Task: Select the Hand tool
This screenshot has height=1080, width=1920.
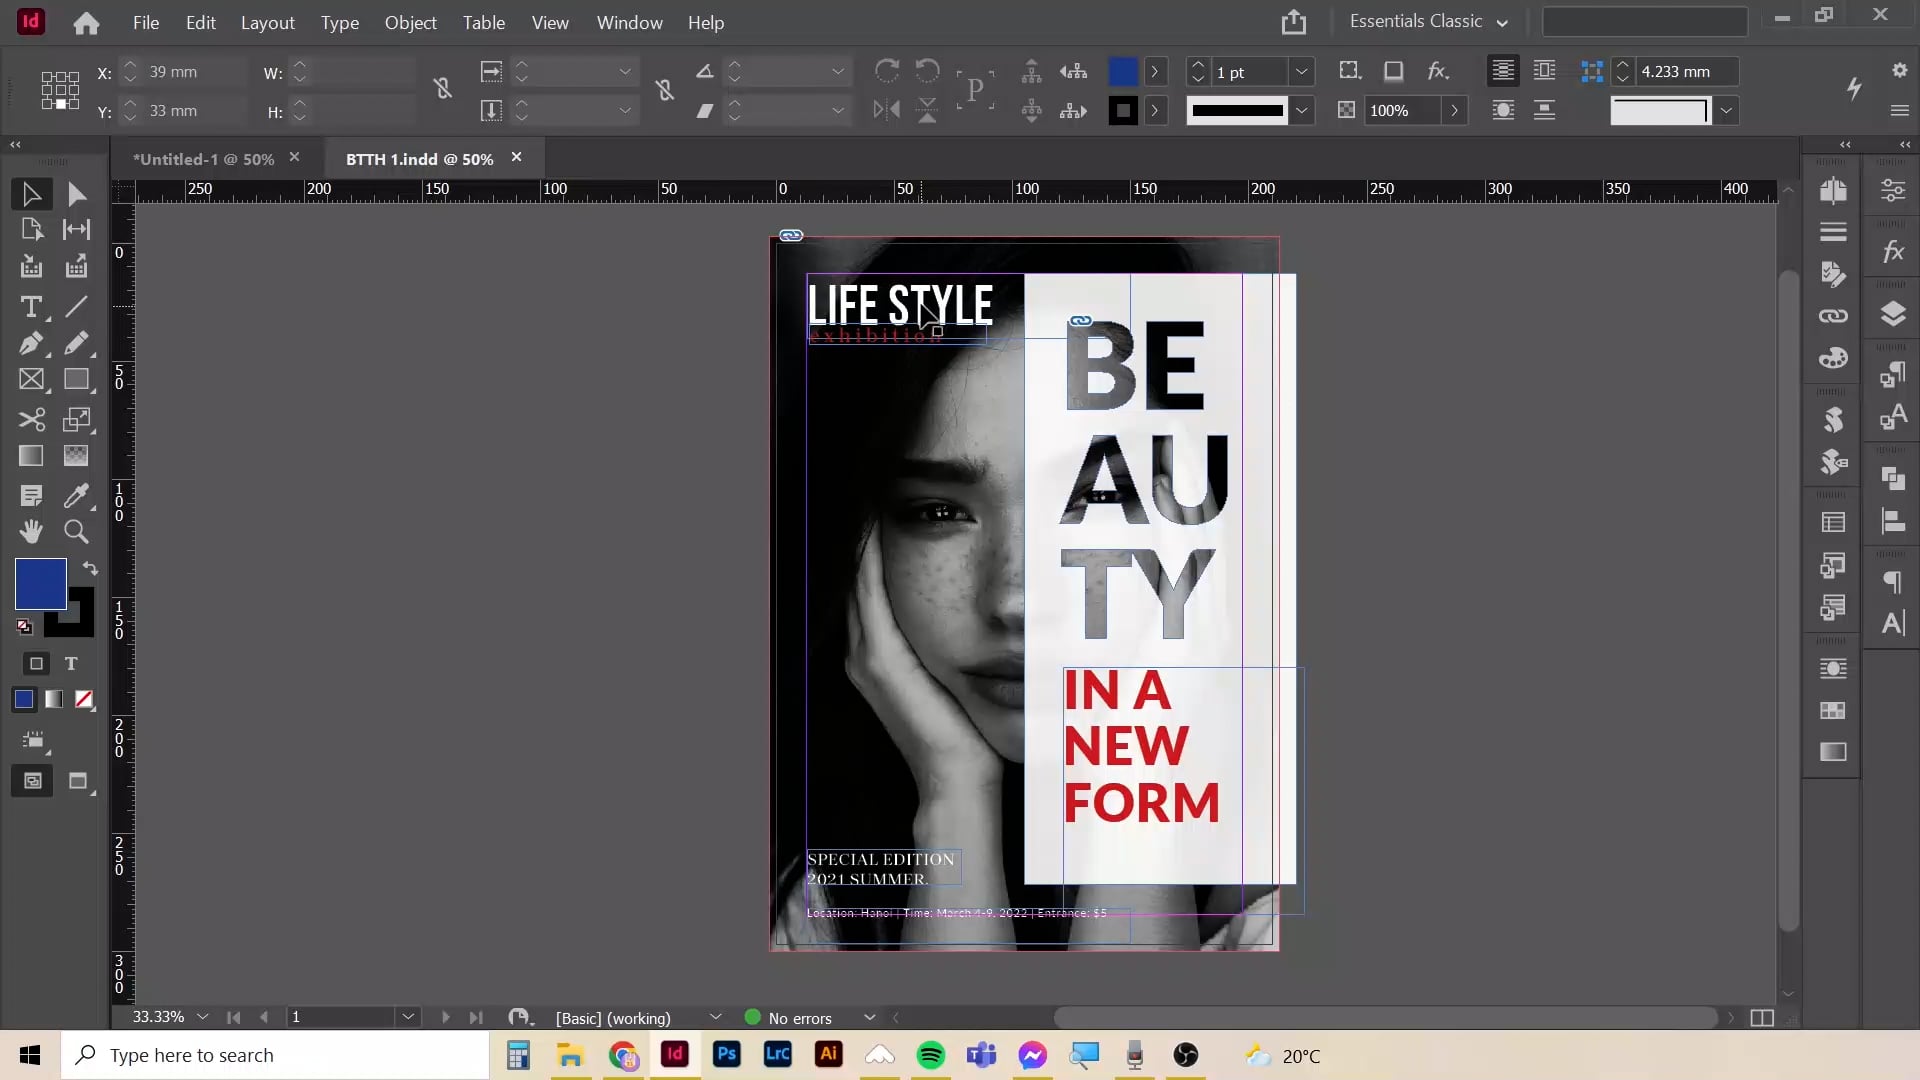Action: pyautogui.click(x=31, y=532)
